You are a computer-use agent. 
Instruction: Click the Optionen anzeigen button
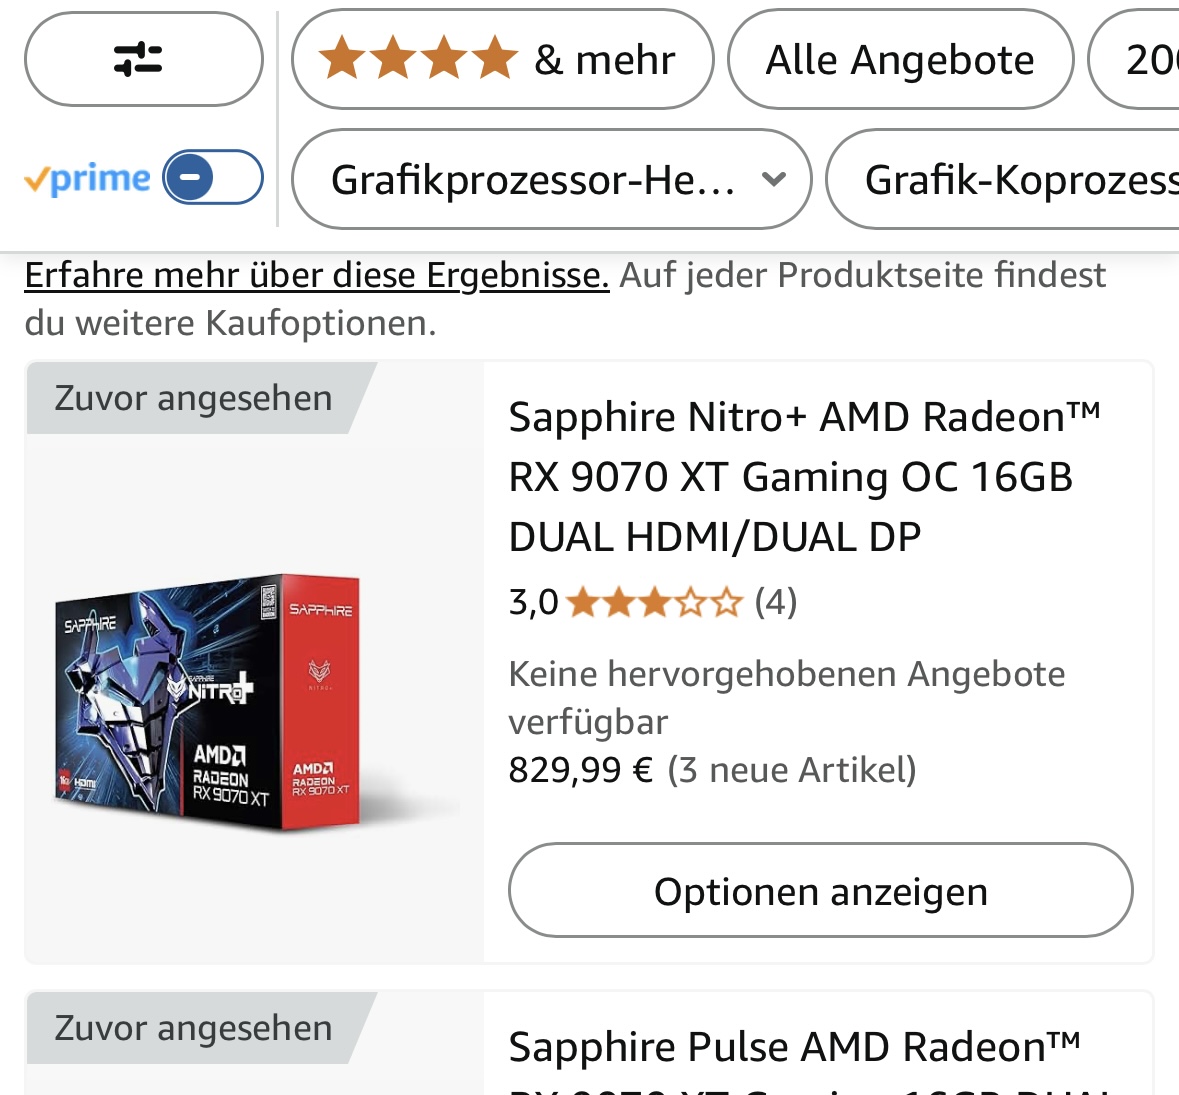[x=820, y=890]
